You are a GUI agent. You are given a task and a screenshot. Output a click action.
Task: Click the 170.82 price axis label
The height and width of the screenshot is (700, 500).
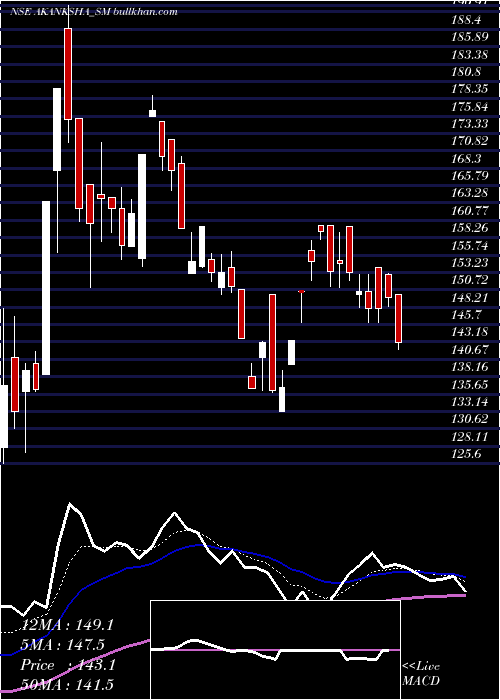click(x=469, y=142)
